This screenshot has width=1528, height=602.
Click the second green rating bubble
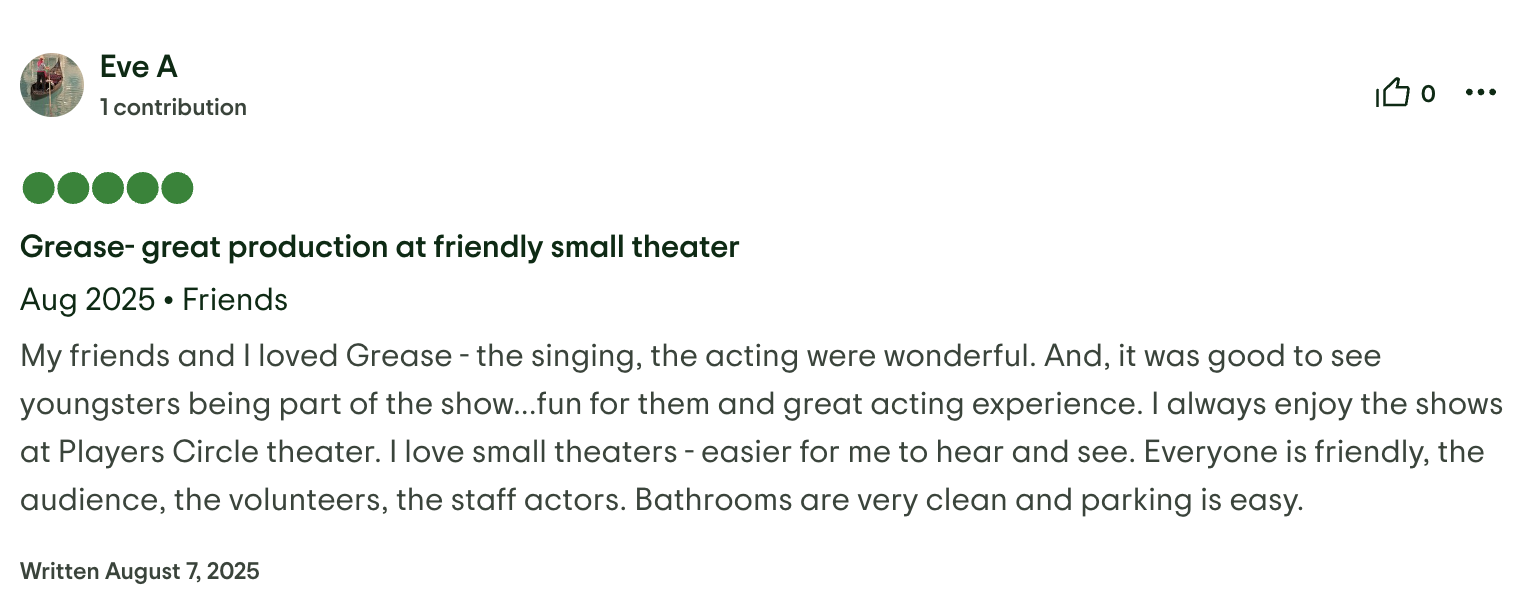(72, 188)
